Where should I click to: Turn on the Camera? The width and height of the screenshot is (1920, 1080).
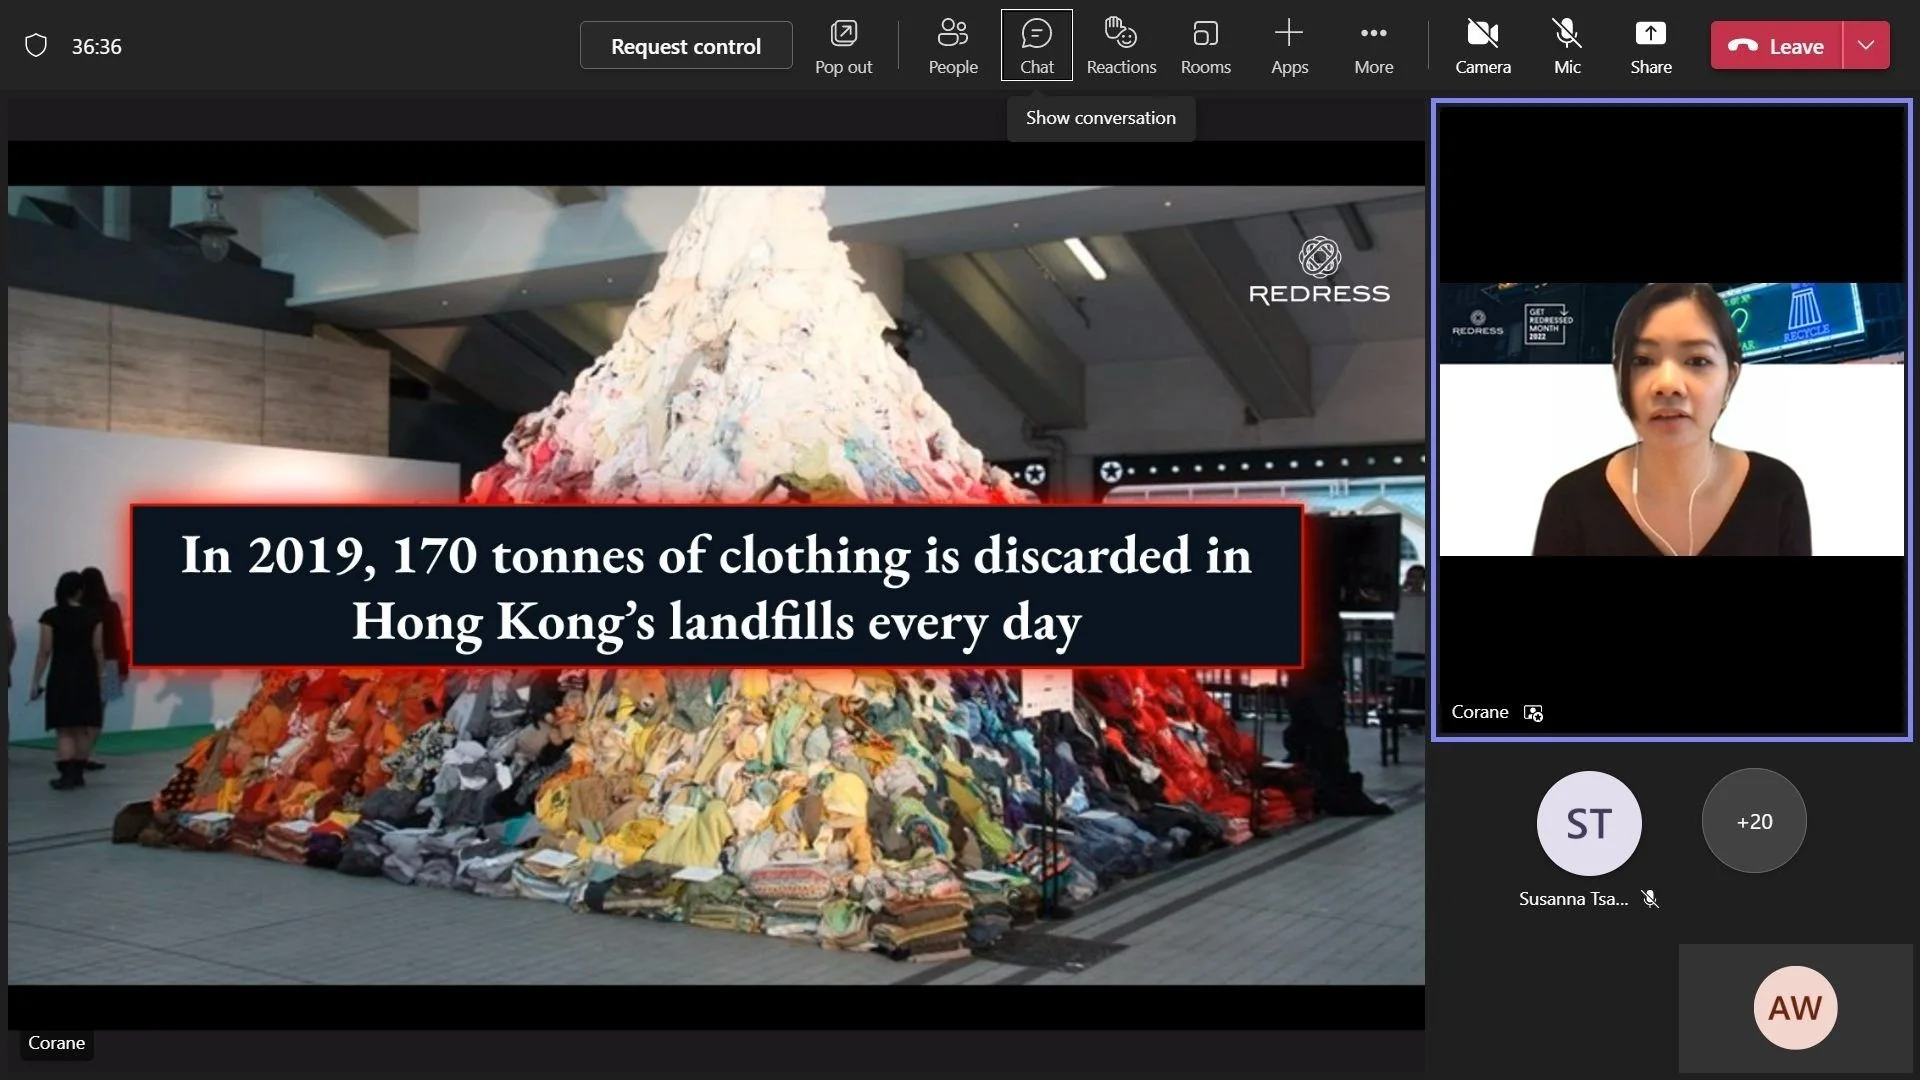[1482, 45]
